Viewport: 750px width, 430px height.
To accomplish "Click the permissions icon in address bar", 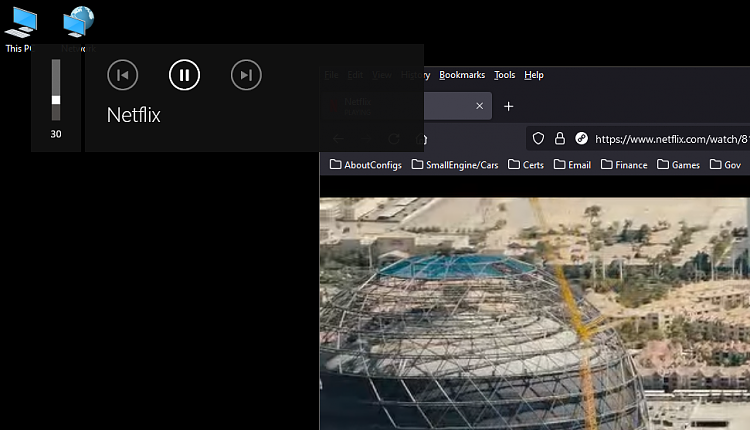I will pyautogui.click(x=581, y=139).
